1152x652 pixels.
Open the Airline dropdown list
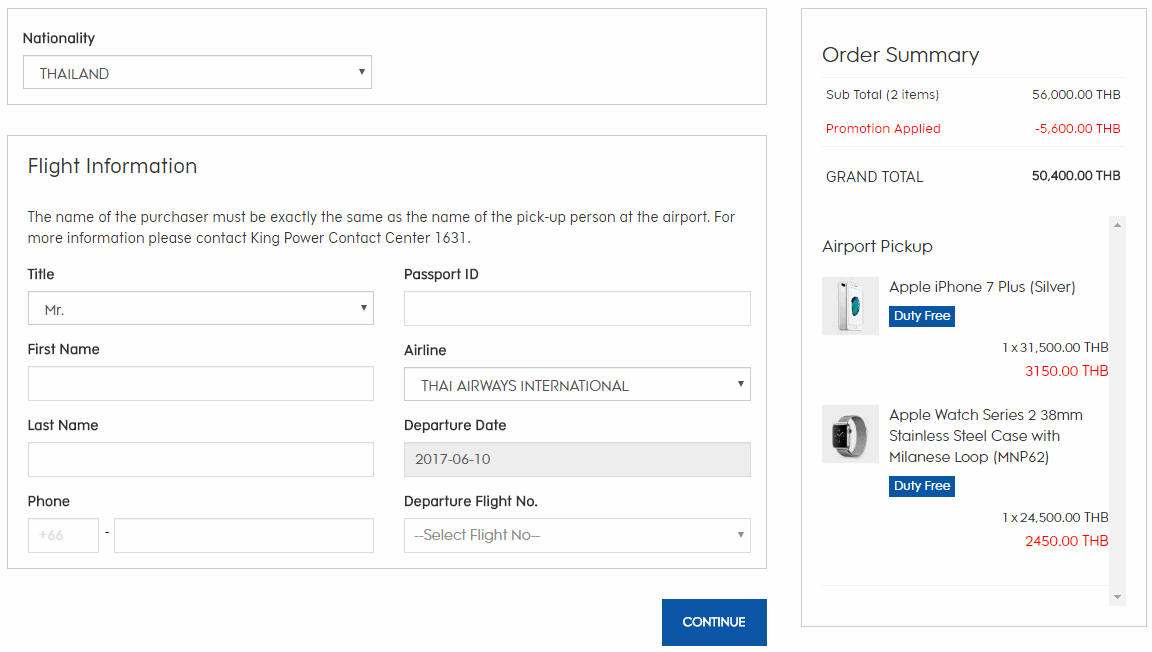[x=577, y=385]
